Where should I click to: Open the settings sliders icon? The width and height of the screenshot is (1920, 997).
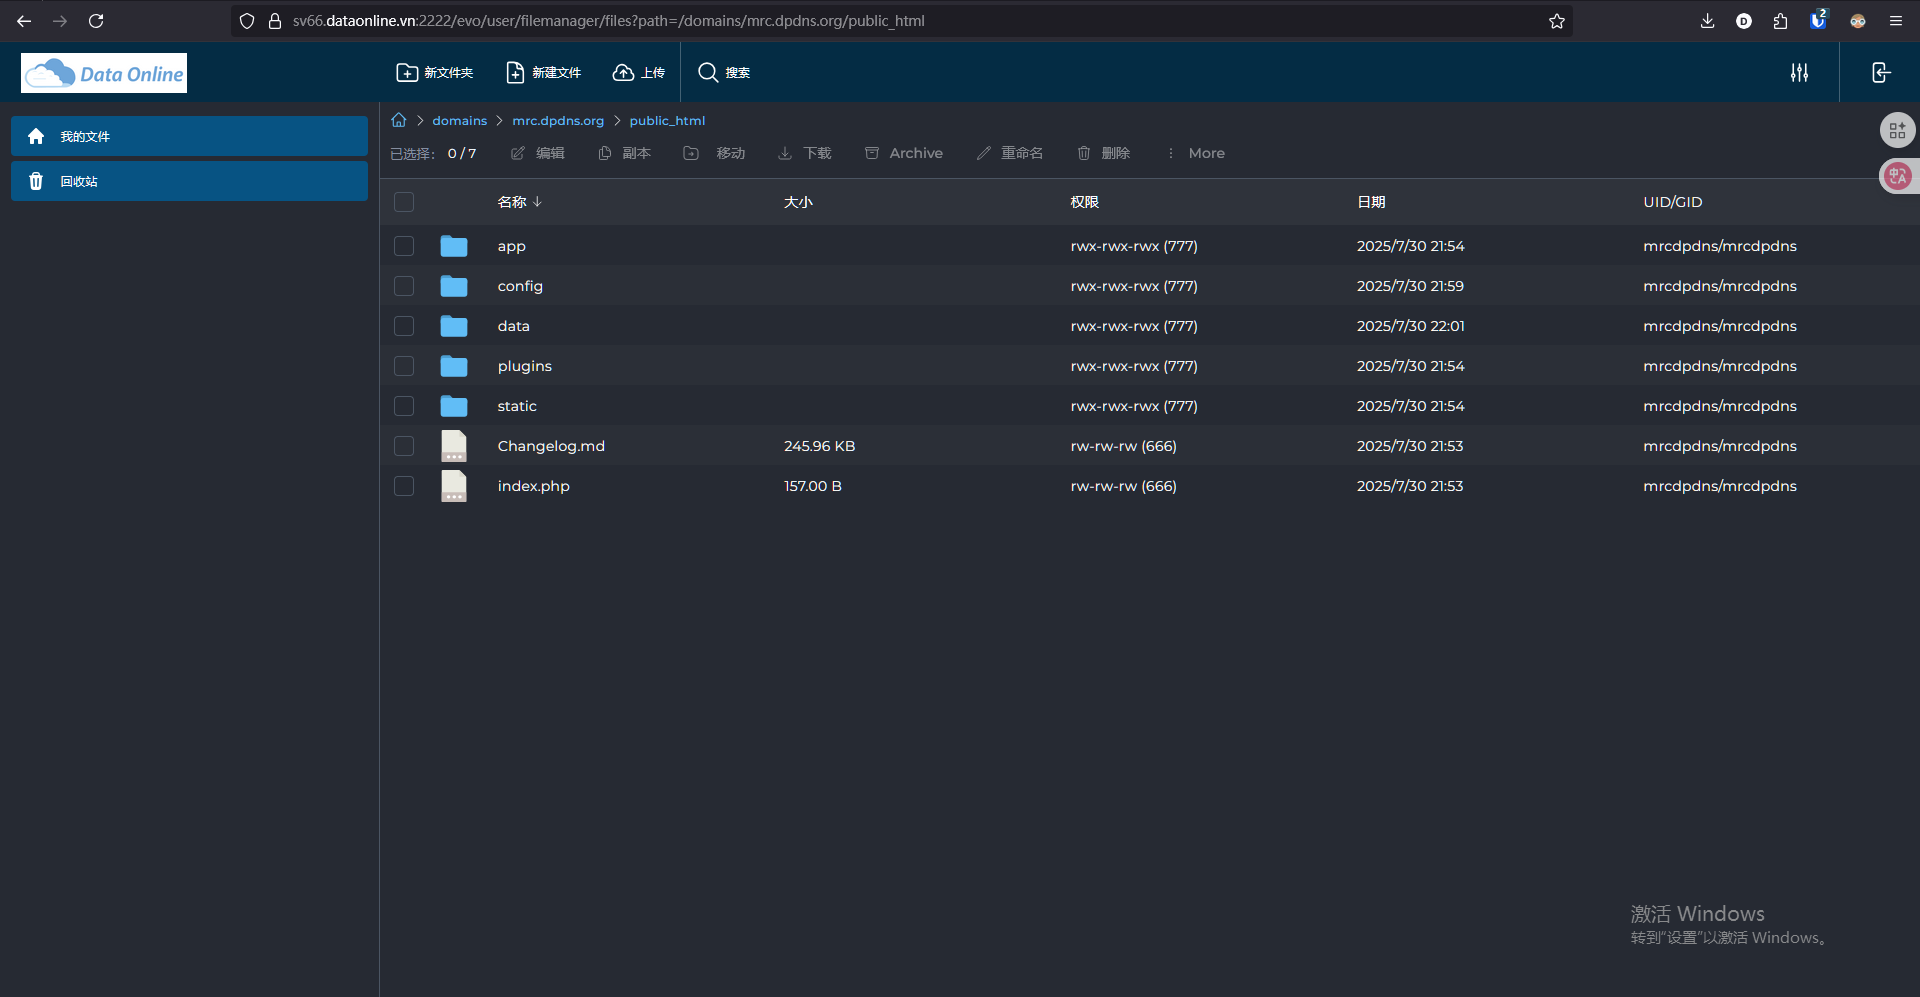pyautogui.click(x=1799, y=72)
